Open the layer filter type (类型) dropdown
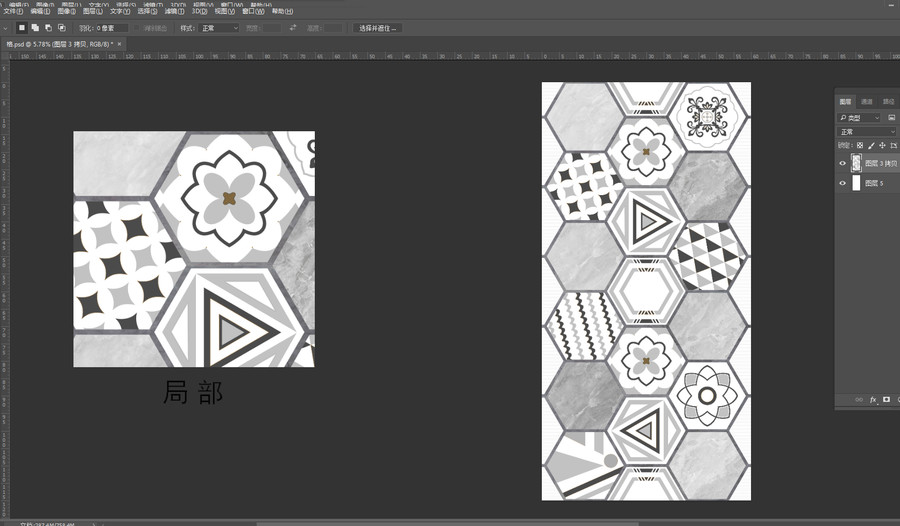Viewport: 900px width, 526px height. pyautogui.click(x=859, y=118)
